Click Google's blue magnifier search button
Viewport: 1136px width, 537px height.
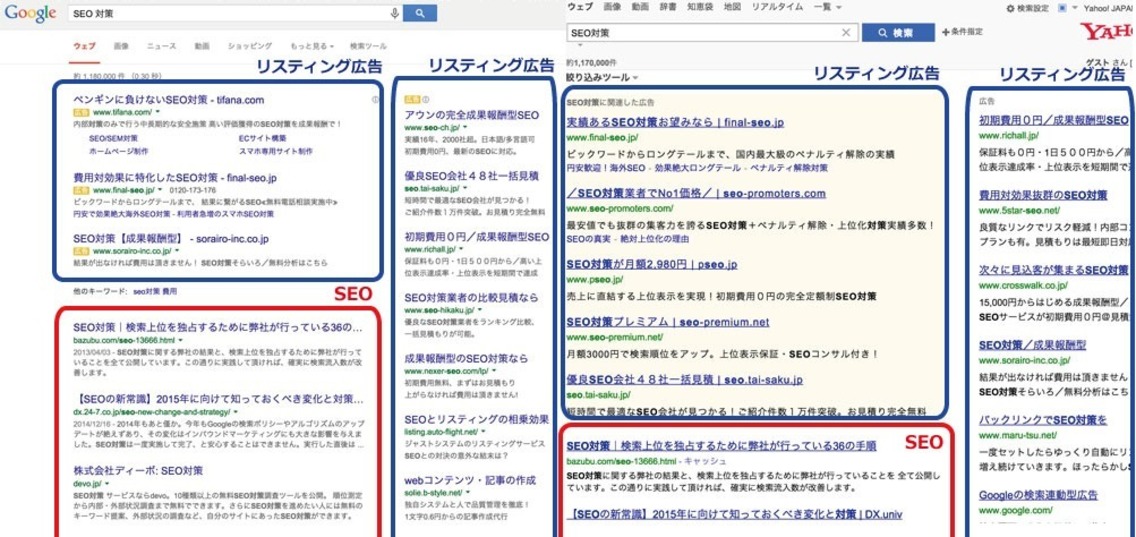pos(419,13)
